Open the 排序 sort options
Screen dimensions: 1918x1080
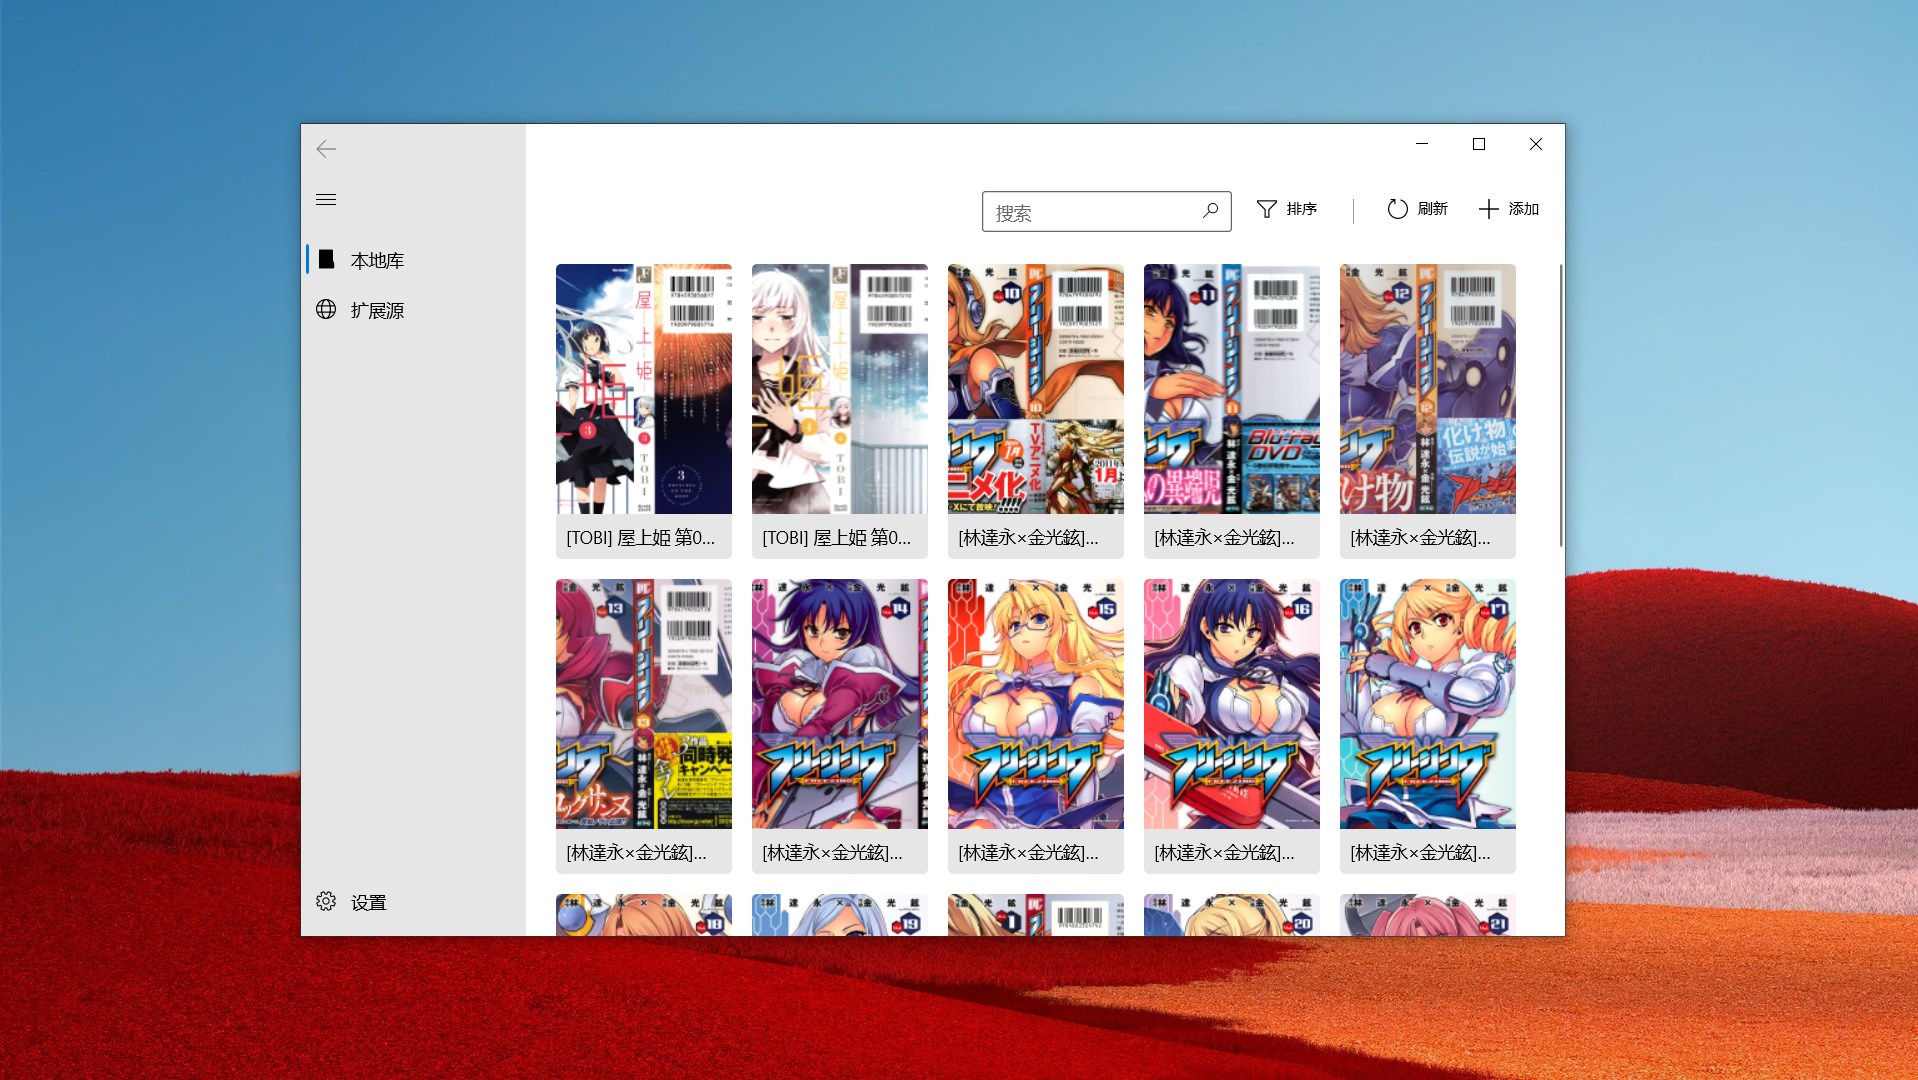tap(1287, 209)
